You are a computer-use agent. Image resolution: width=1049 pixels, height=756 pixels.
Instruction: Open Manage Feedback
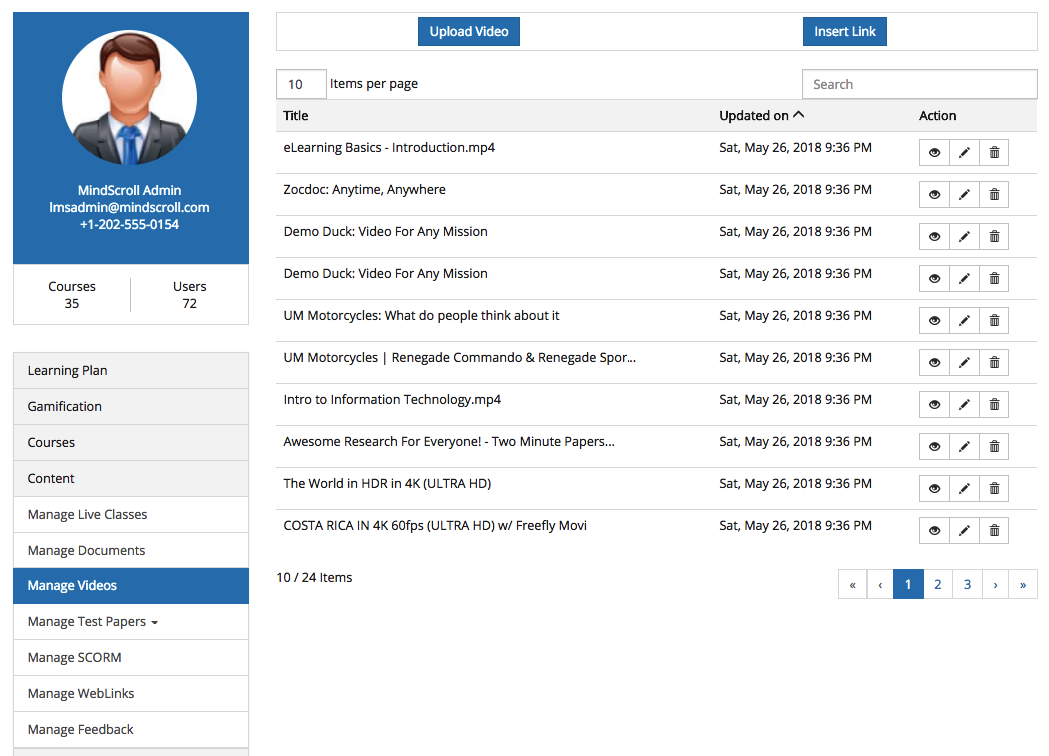pyautogui.click(x=131, y=730)
